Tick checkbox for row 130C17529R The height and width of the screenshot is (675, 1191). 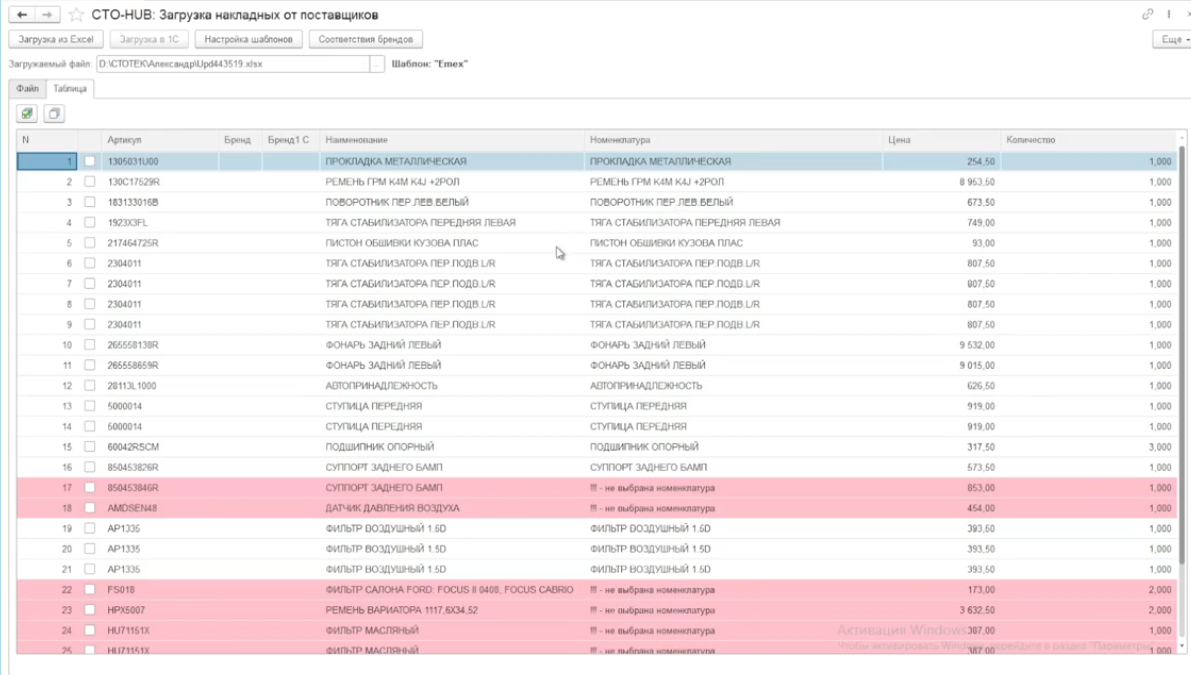pyautogui.click(x=90, y=182)
